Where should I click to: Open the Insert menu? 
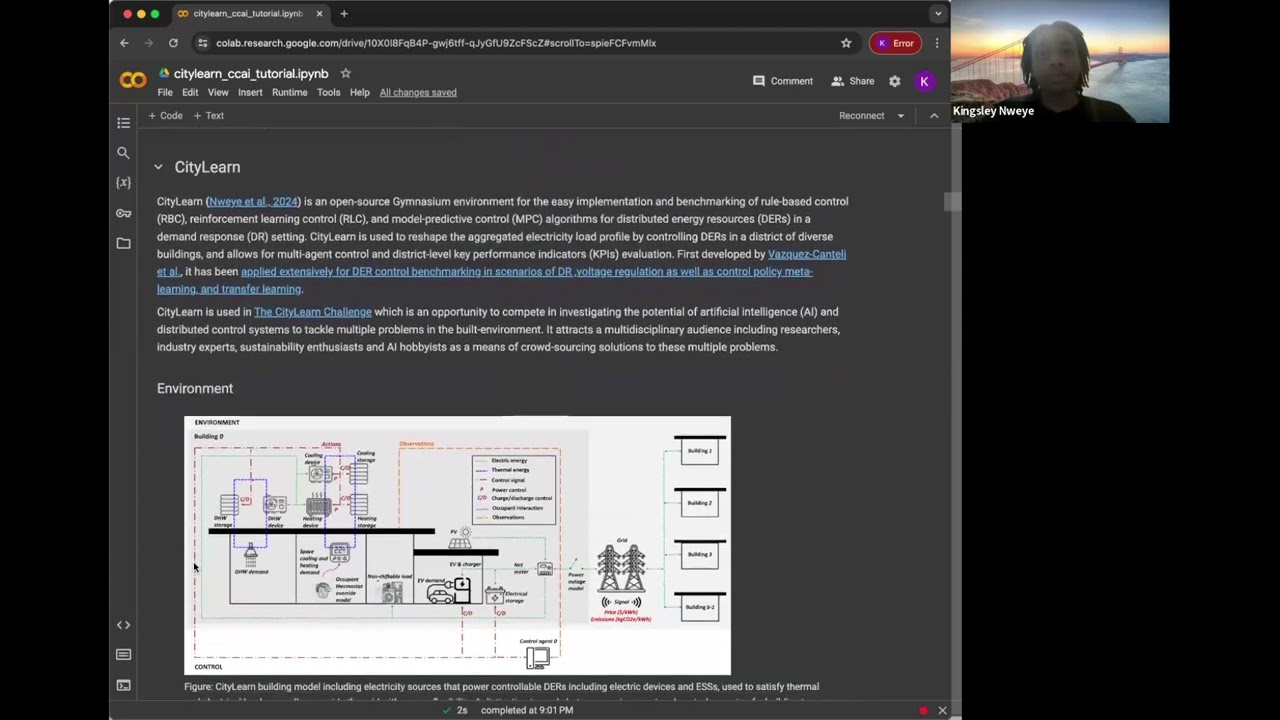point(250,93)
